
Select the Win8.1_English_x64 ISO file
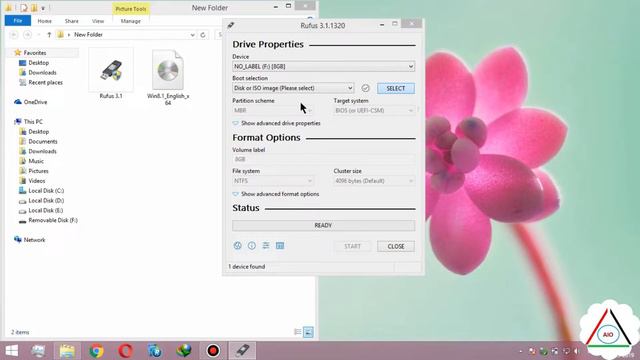pos(168,78)
